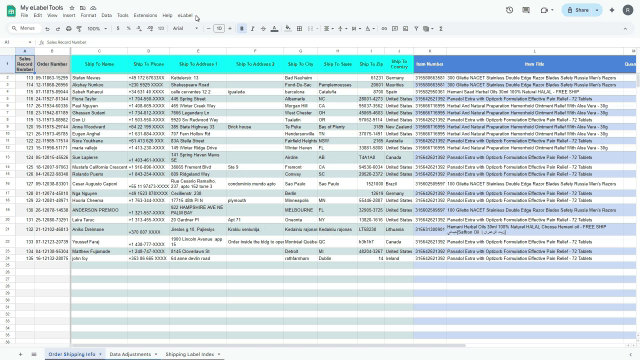Insert a comment
Viewport: 640px width, 360px height.
[395, 29]
